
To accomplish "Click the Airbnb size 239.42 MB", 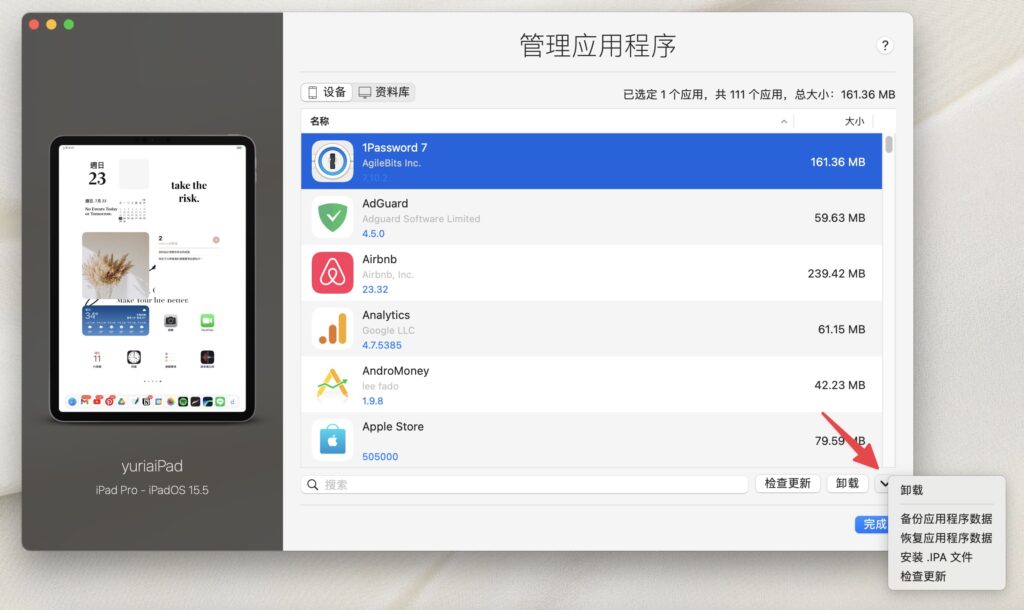I will click(837, 274).
